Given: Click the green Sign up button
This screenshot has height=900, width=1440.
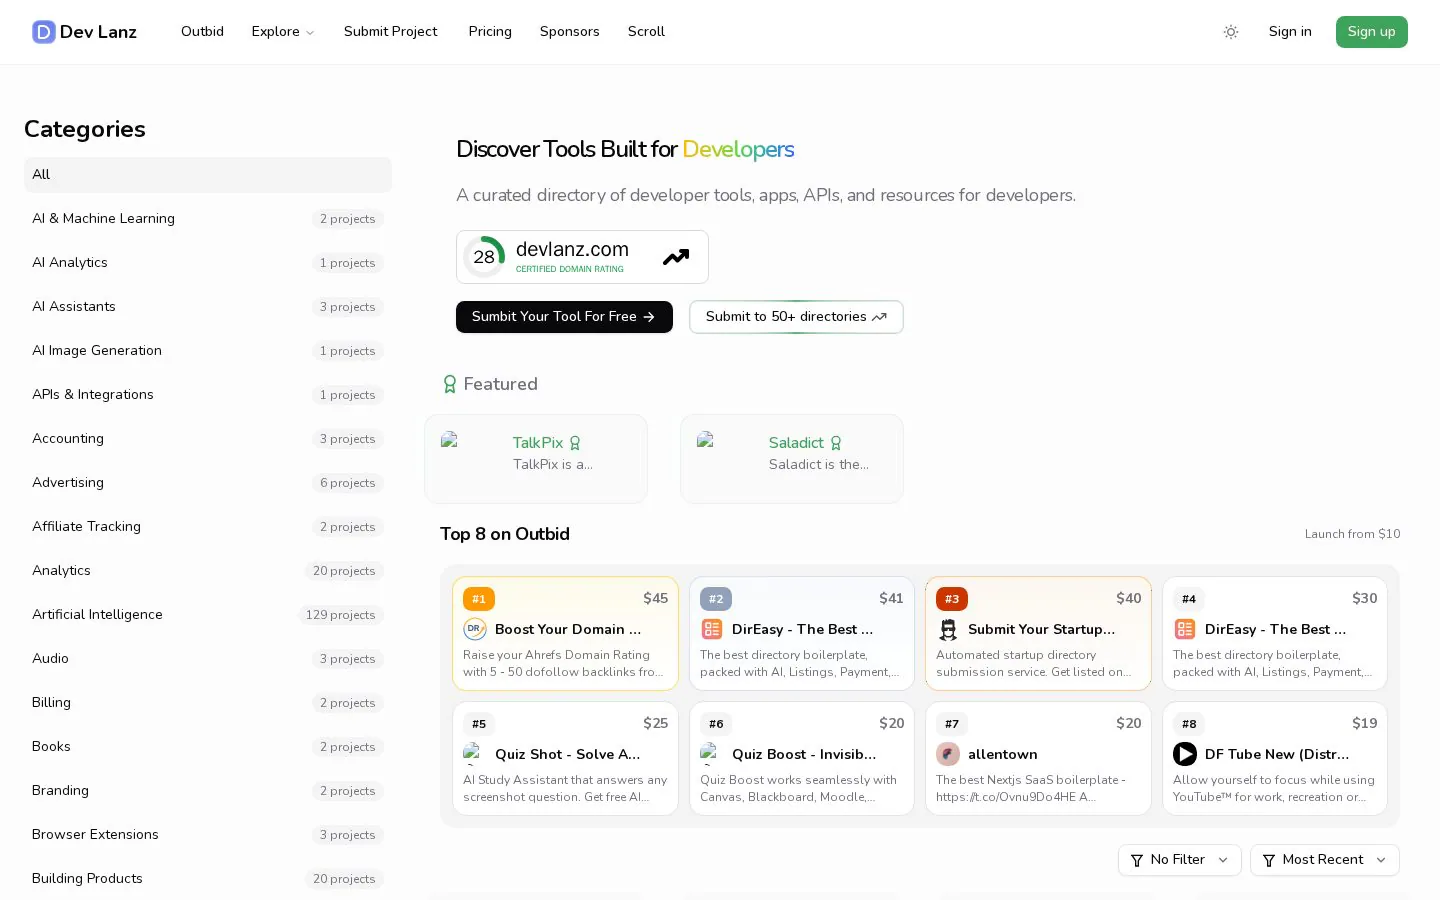Looking at the screenshot, I should point(1372,32).
